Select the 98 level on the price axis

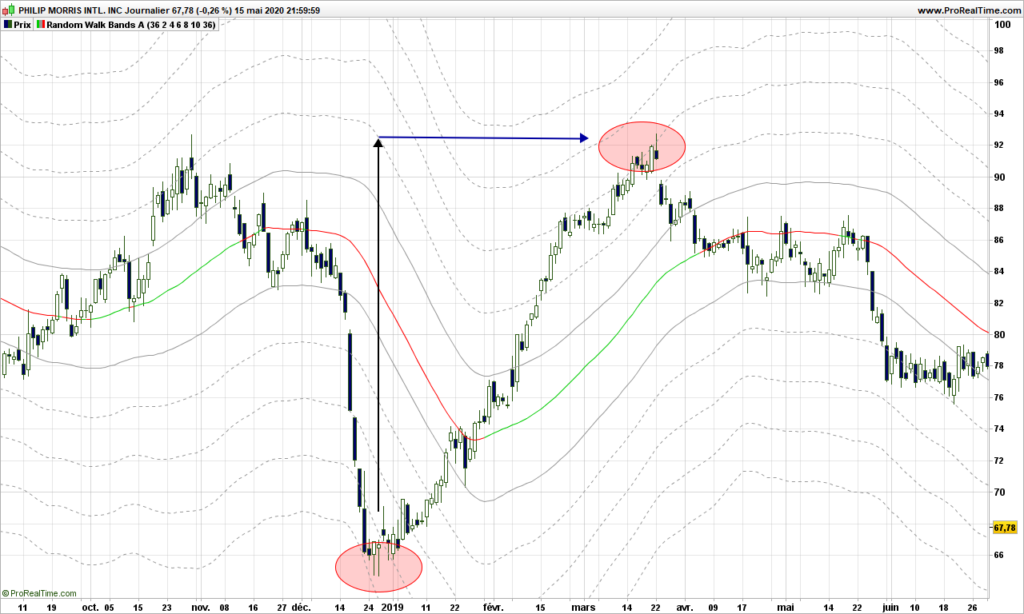point(999,51)
